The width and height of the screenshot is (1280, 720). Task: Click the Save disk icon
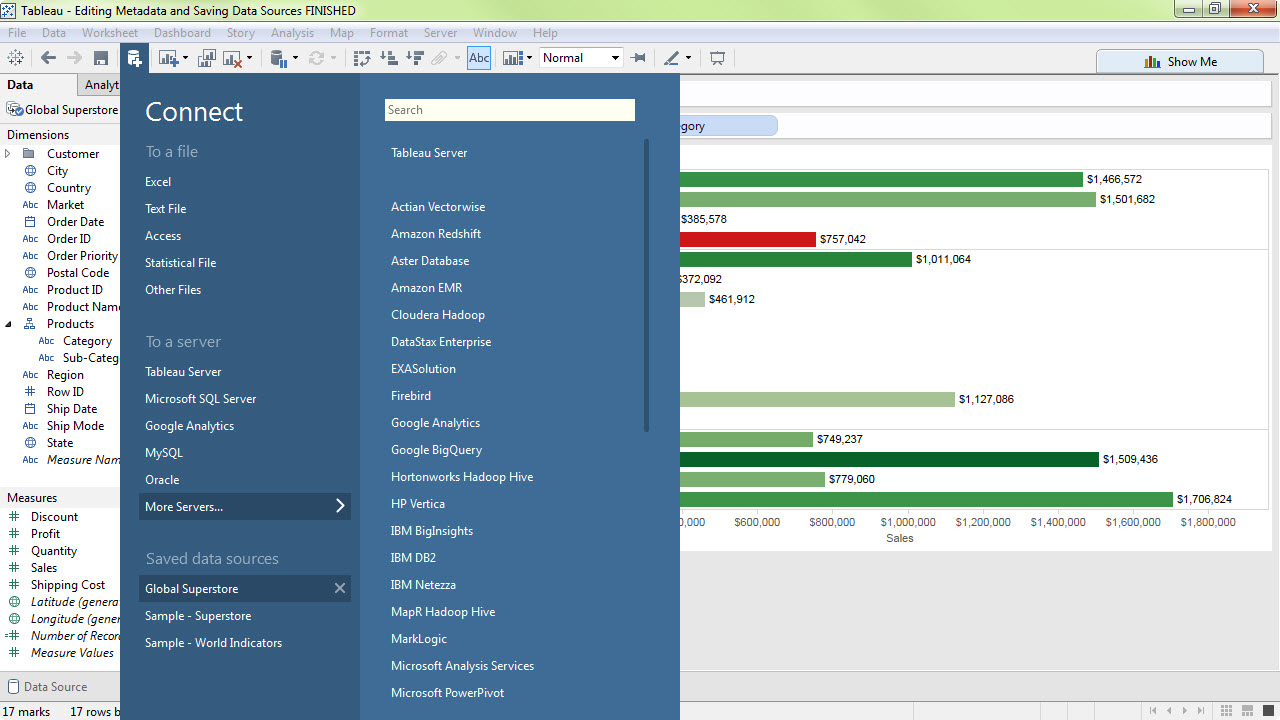(100, 58)
